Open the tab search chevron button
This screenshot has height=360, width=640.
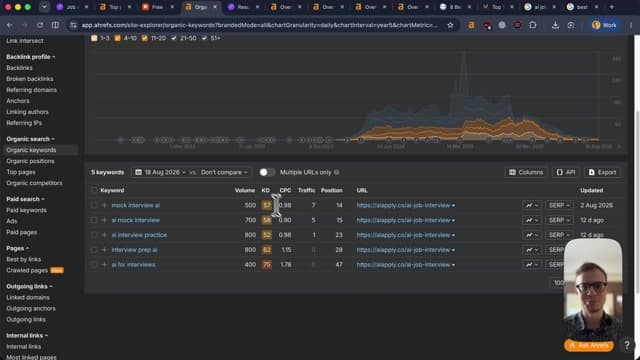44,7
